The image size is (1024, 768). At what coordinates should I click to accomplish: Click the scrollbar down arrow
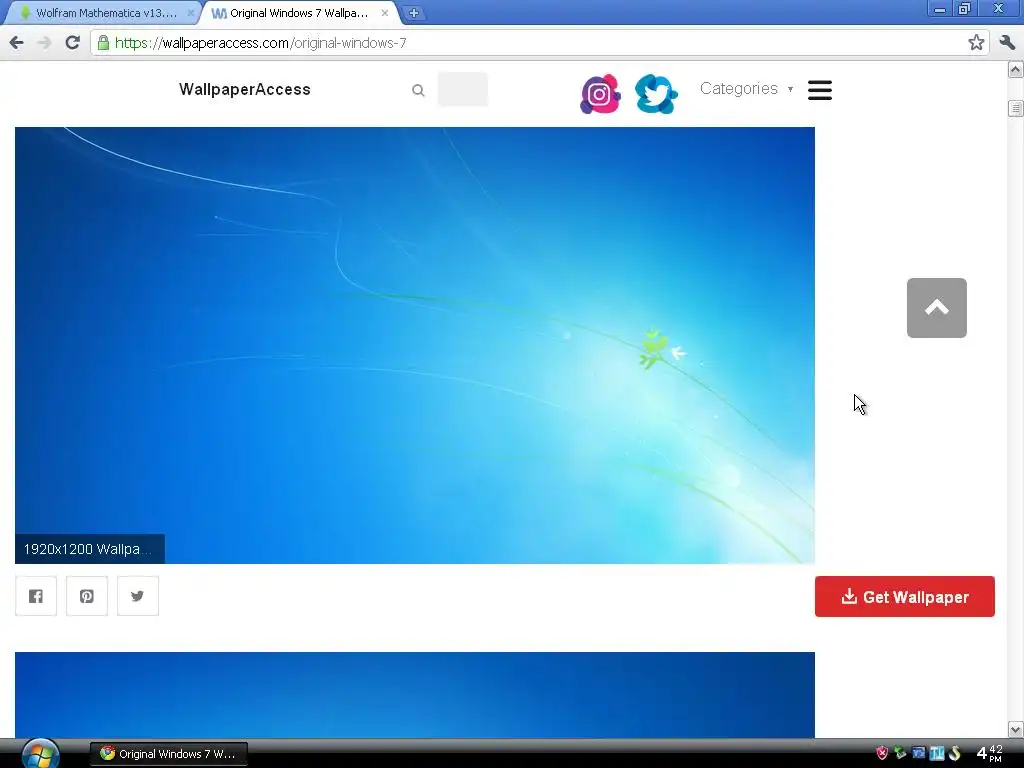click(1016, 729)
